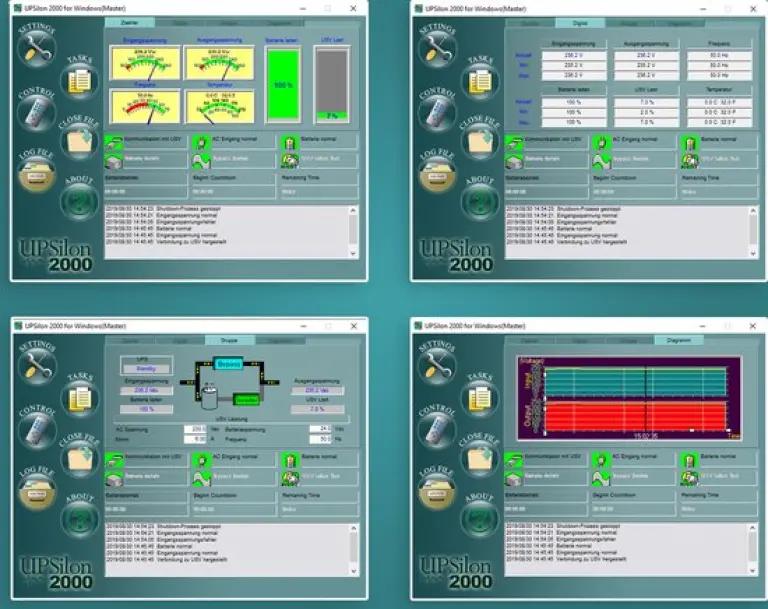Click the Bypass block in Gruppe diagram
The image size is (768, 609).
(229, 364)
